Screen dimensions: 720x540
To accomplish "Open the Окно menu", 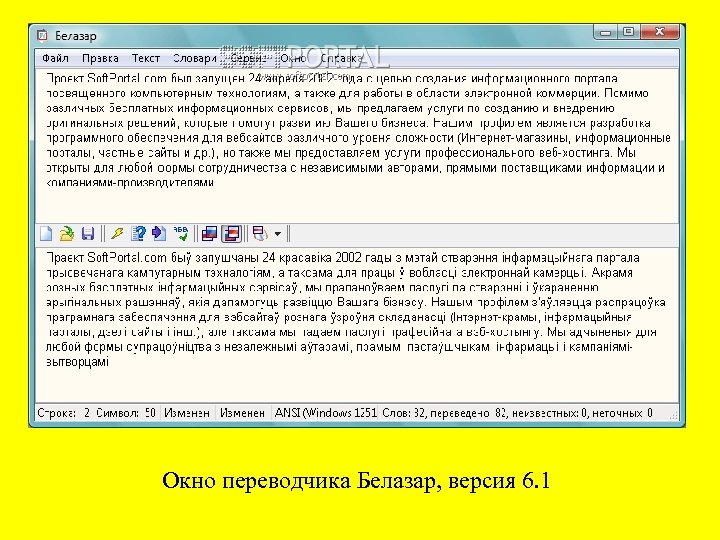I will (x=293, y=58).
